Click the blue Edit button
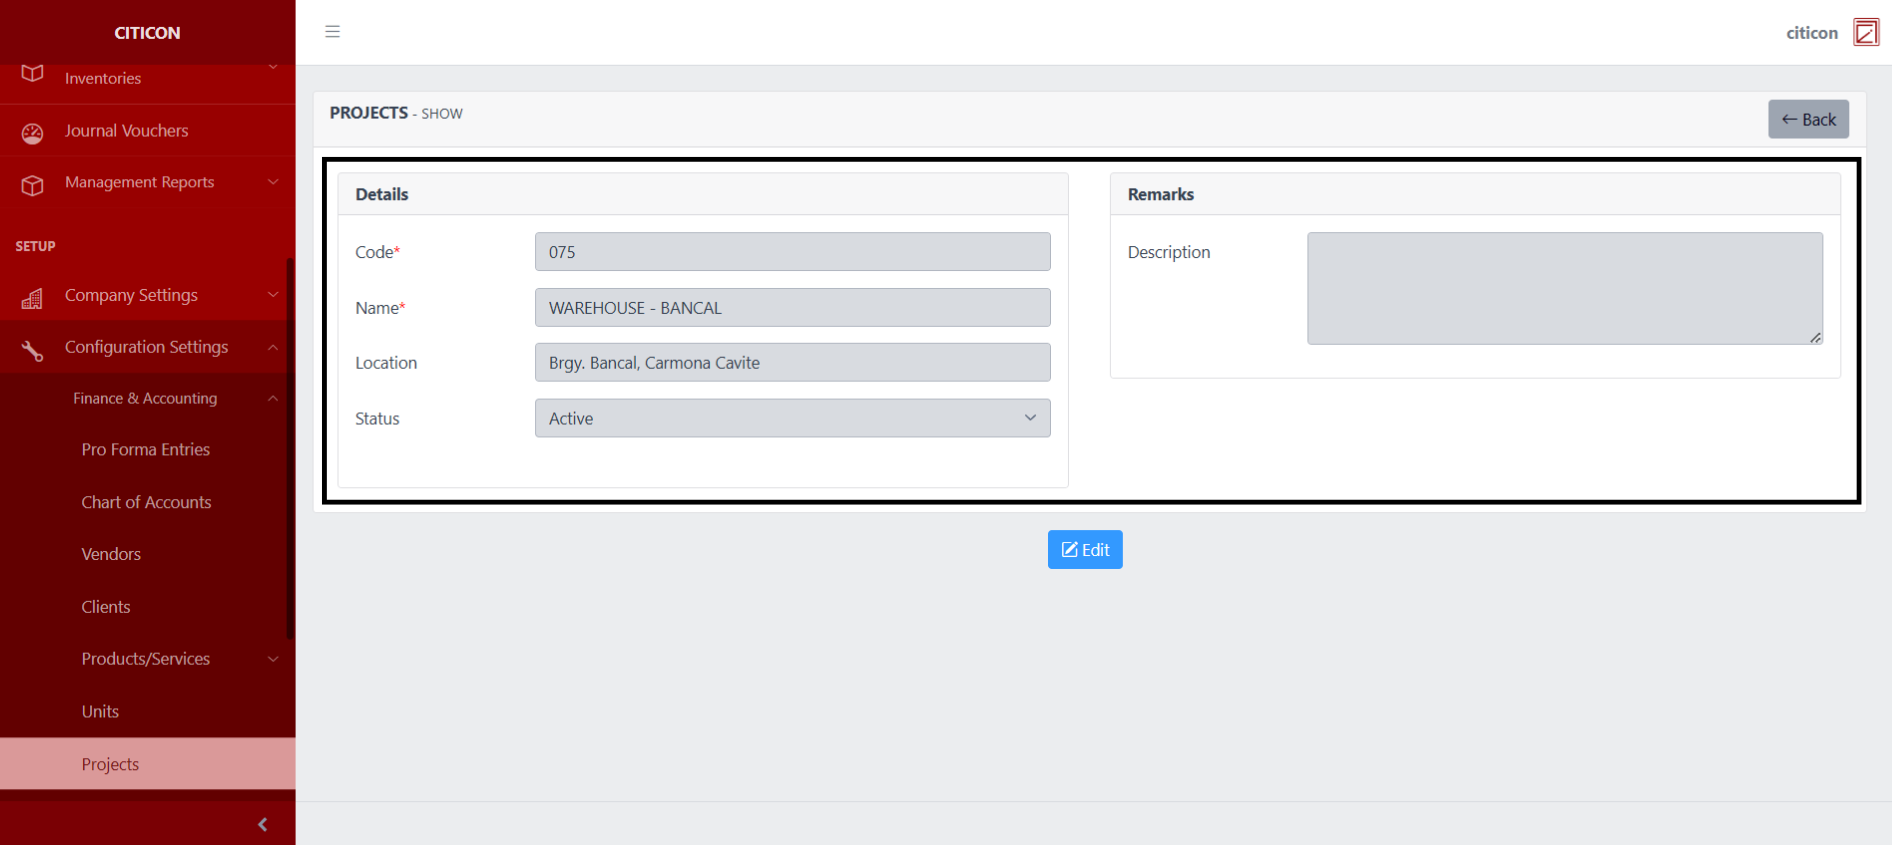Screen dimensions: 1892x845 click(x=1084, y=549)
